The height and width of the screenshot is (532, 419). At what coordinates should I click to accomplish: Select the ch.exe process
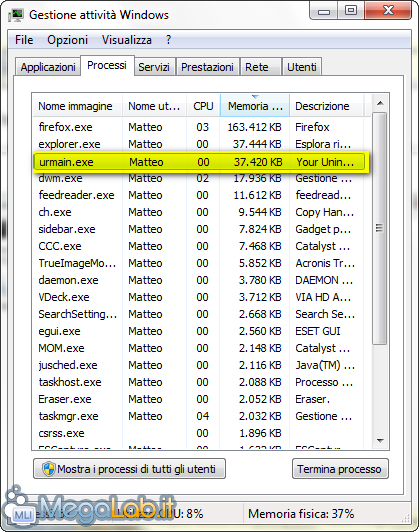pos(198,212)
